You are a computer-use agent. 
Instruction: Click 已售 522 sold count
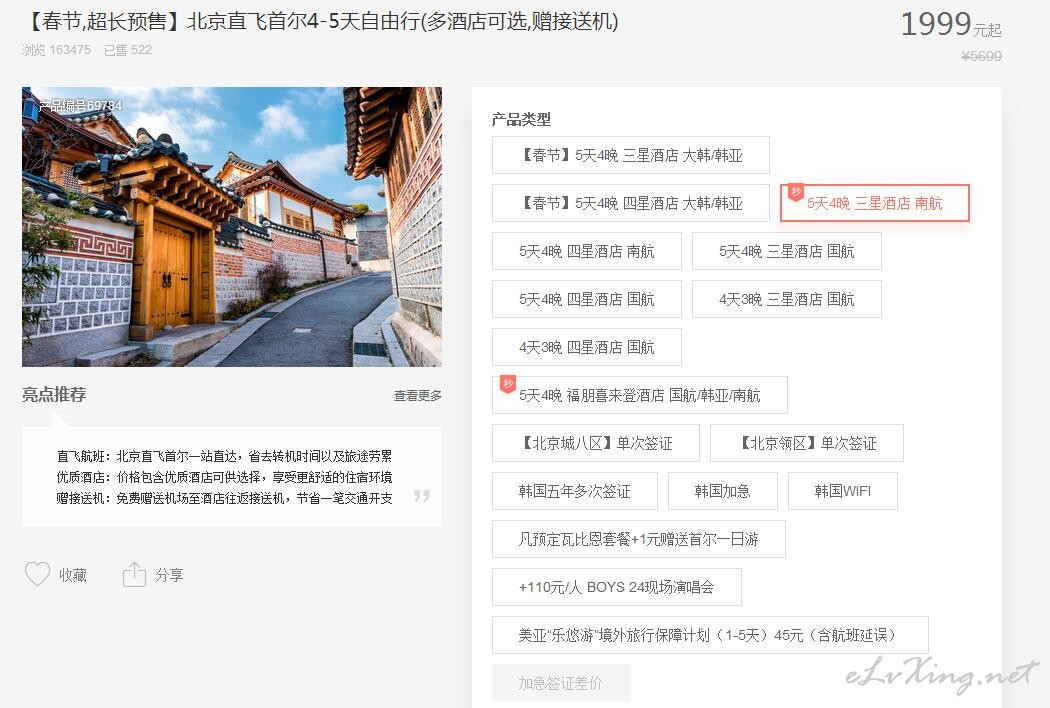pos(128,50)
